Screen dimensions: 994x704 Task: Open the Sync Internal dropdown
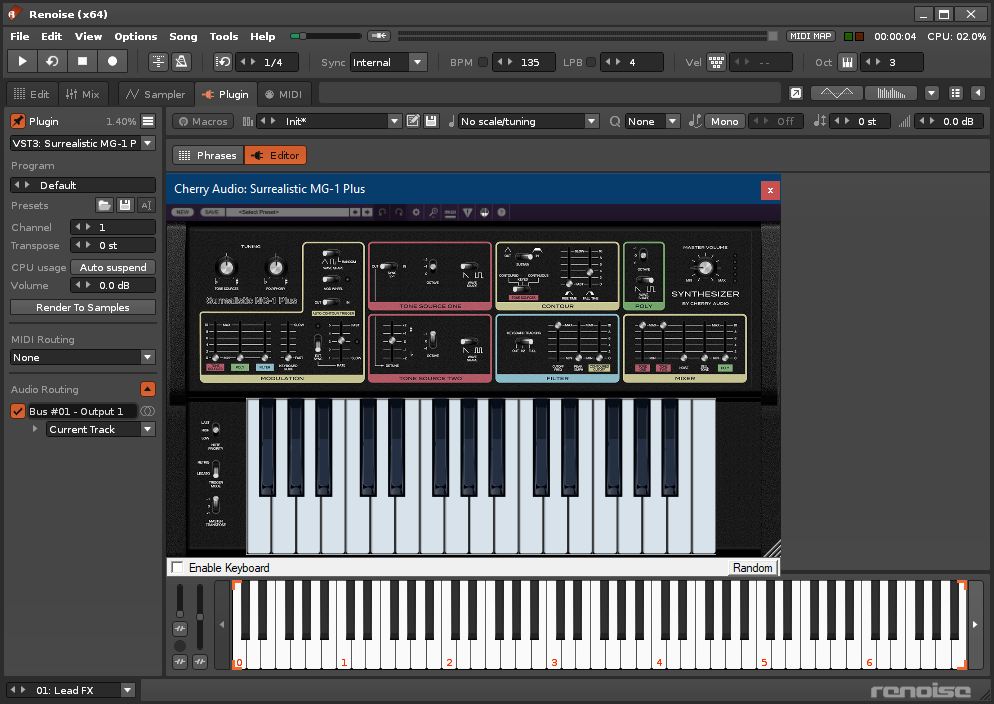point(388,61)
